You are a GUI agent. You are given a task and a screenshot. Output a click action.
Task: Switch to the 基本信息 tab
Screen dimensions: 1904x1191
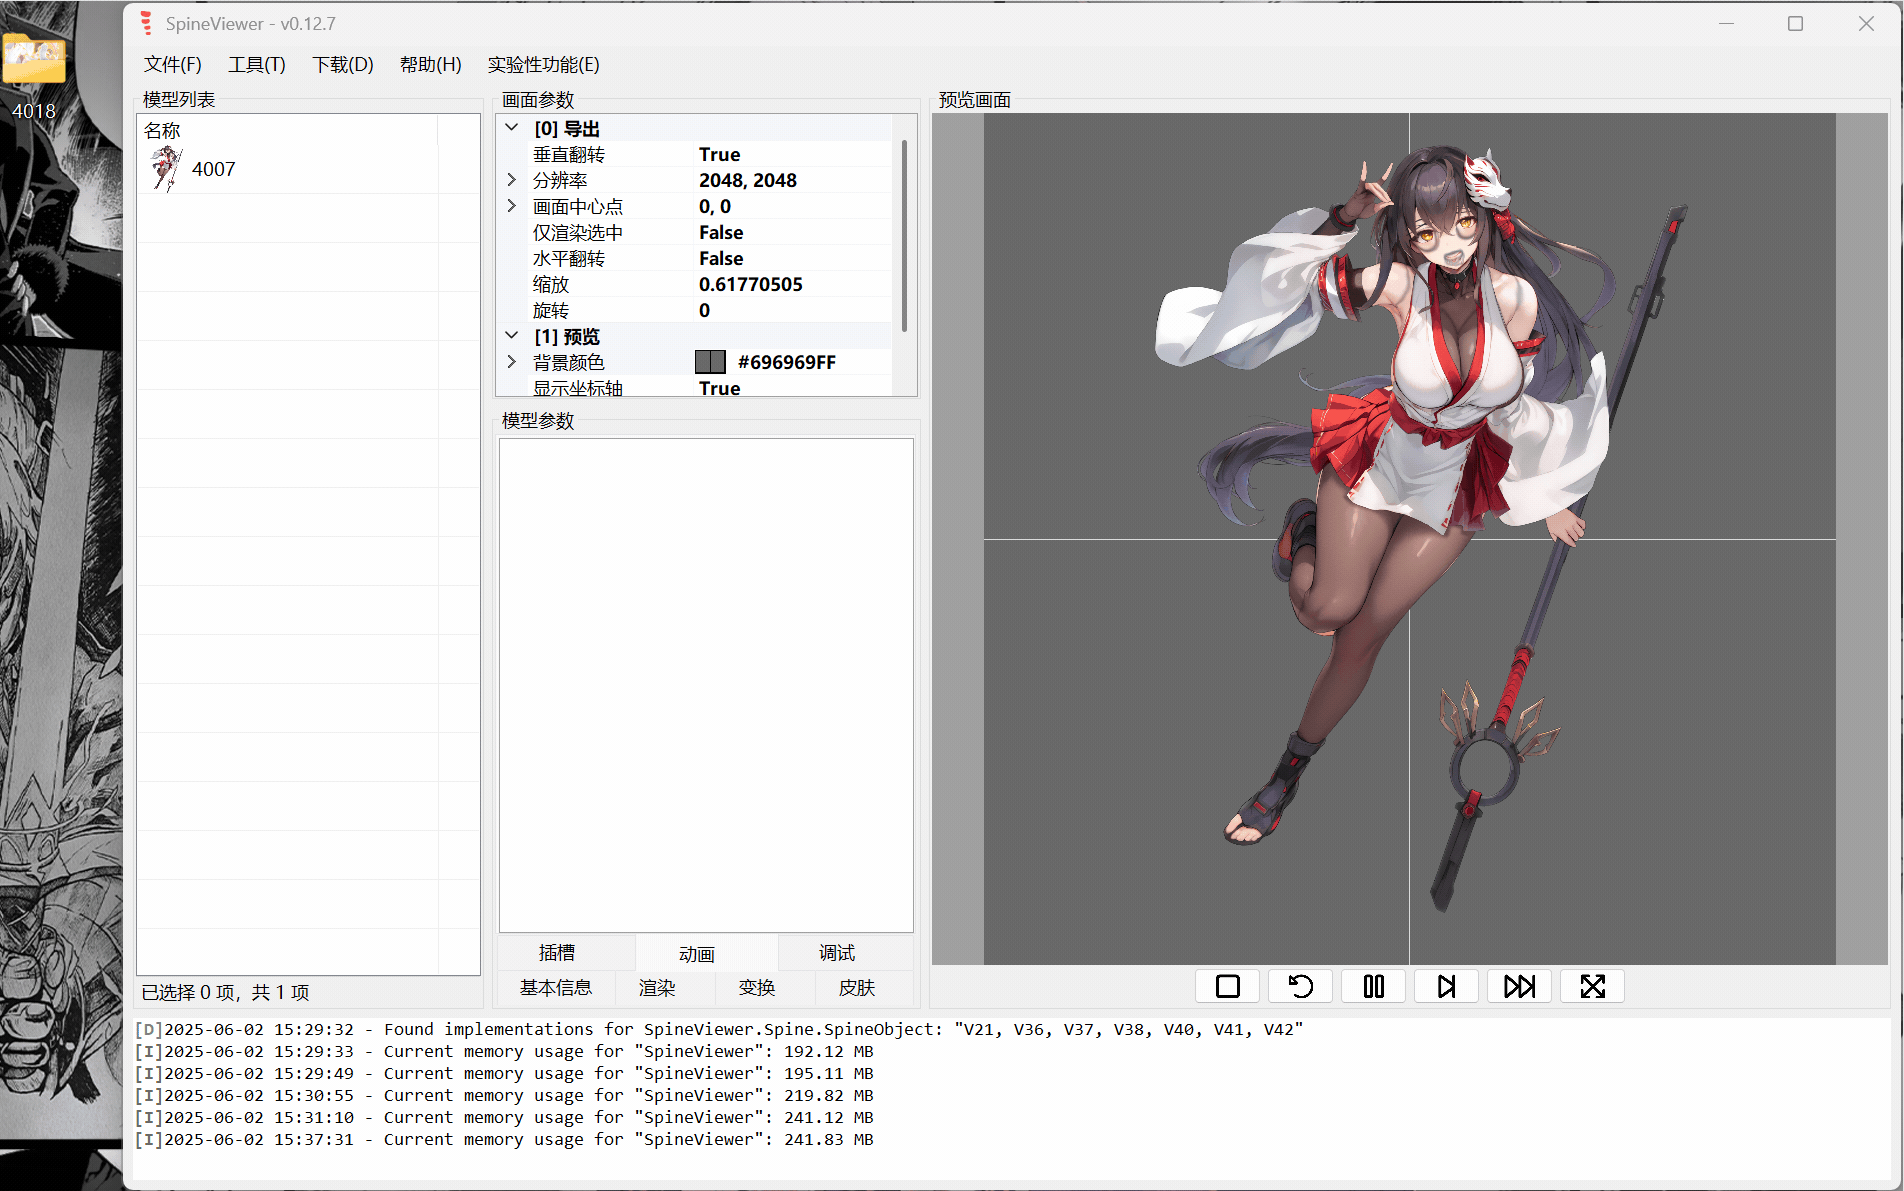pos(556,988)
